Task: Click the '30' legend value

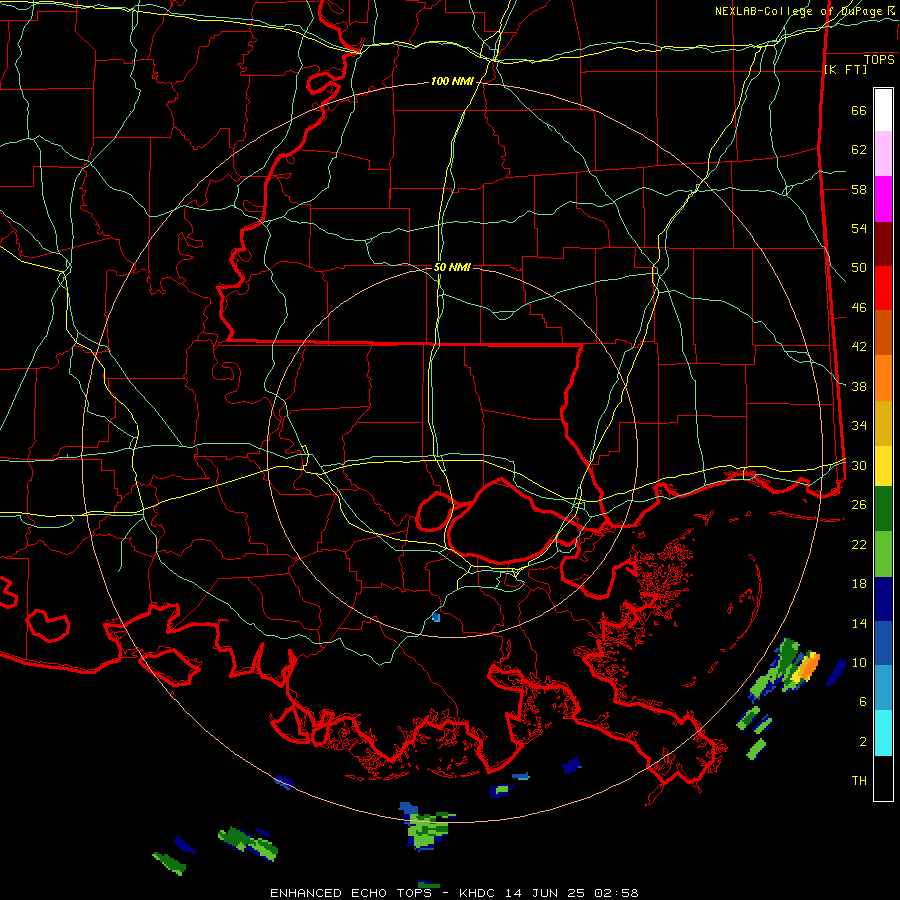Action: point(859,465)
